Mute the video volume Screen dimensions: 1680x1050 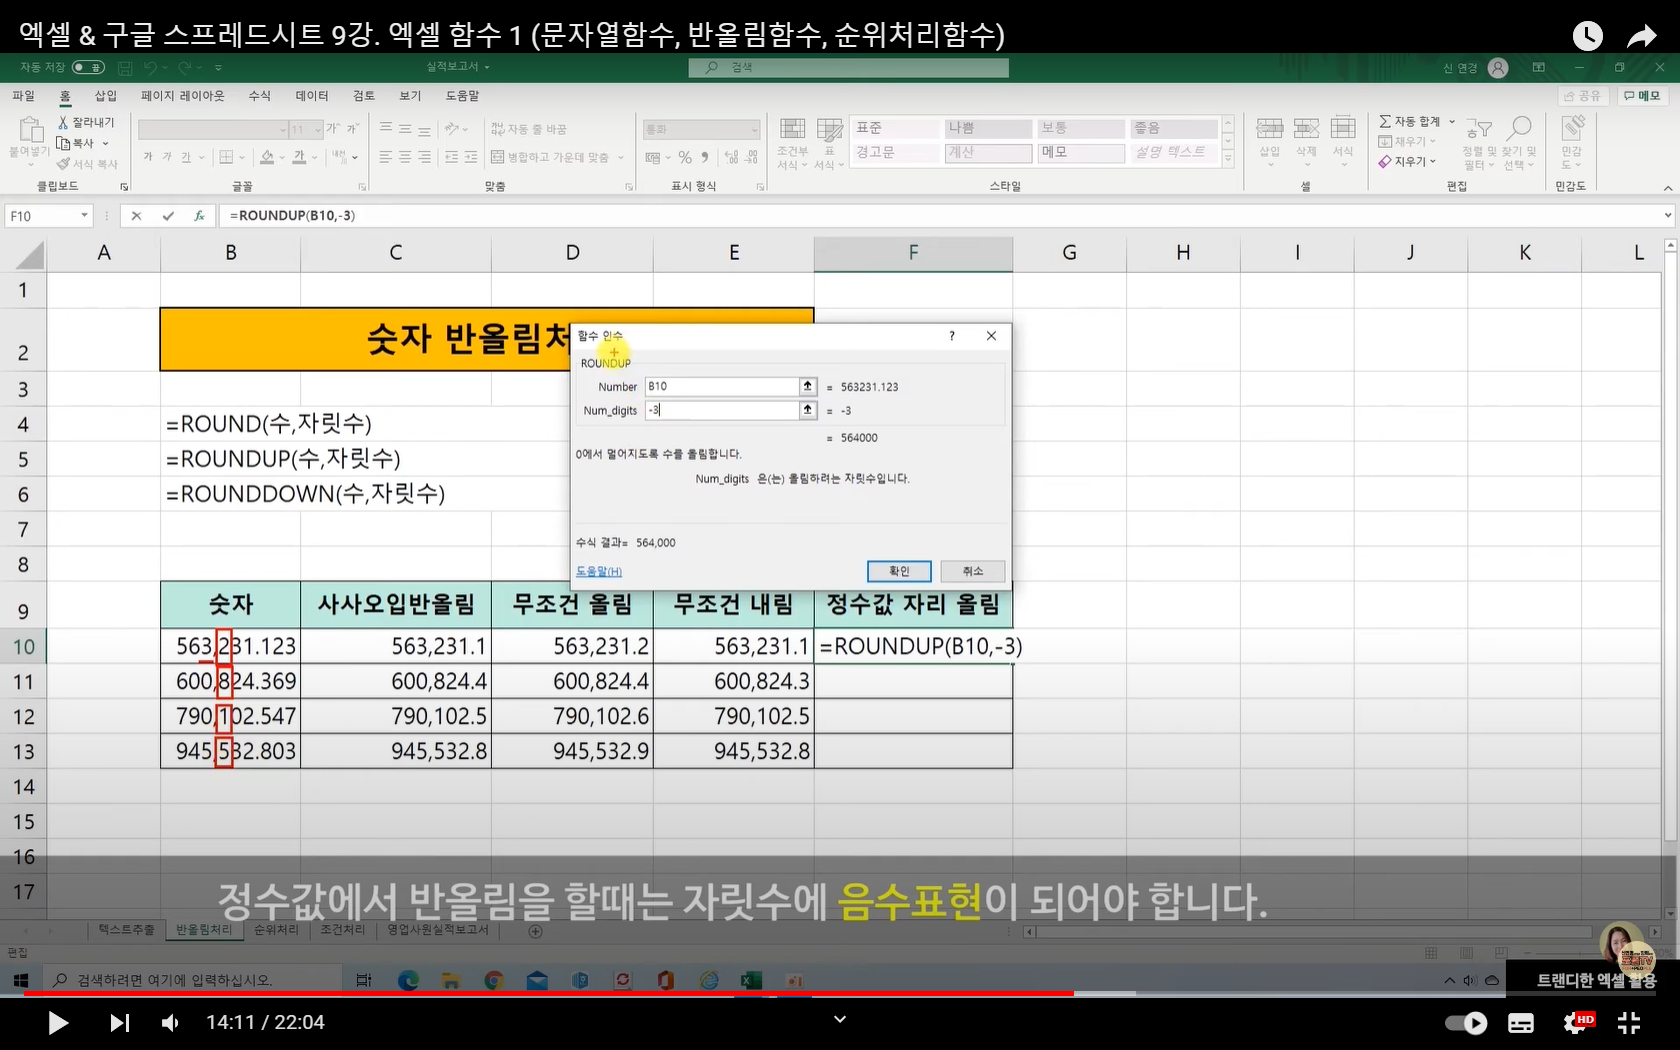coord(171,1022)
